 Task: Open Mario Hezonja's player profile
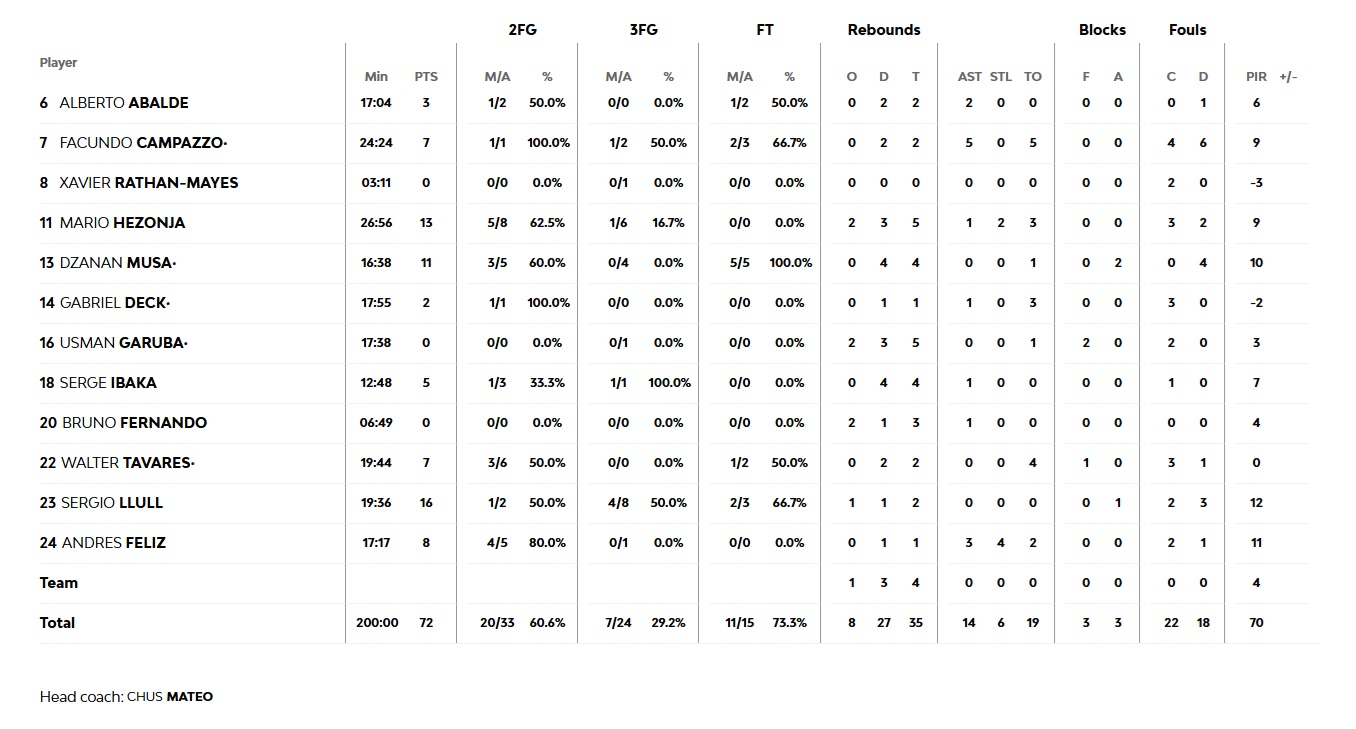coord(122,223)
